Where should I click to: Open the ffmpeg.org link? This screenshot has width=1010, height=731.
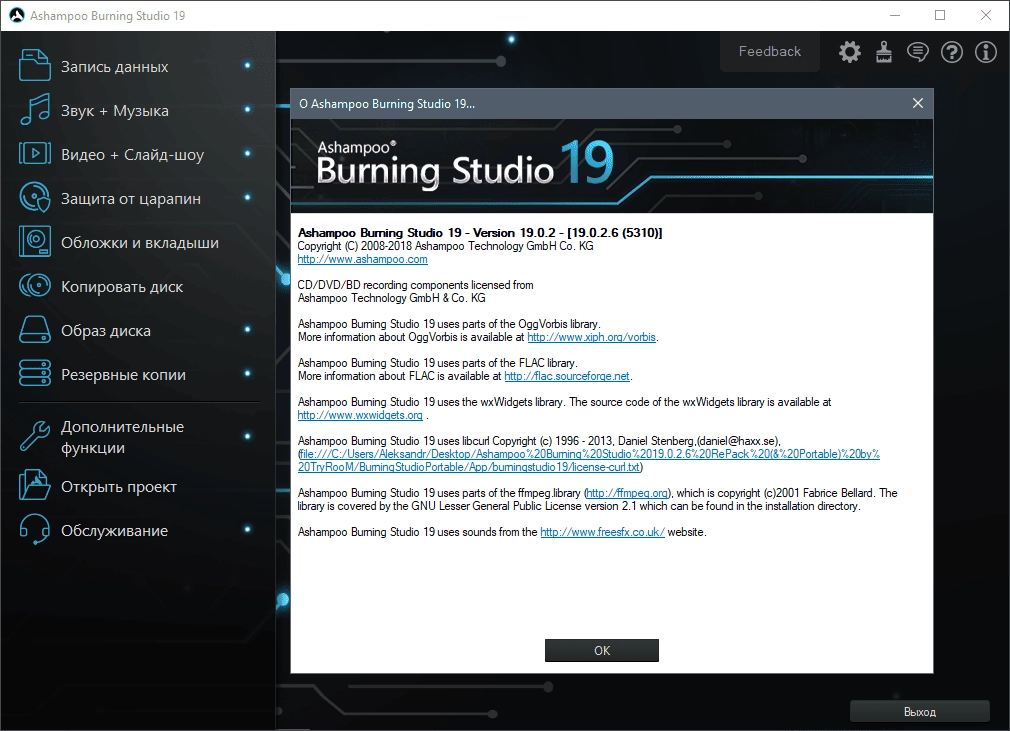tap(627, 493)
